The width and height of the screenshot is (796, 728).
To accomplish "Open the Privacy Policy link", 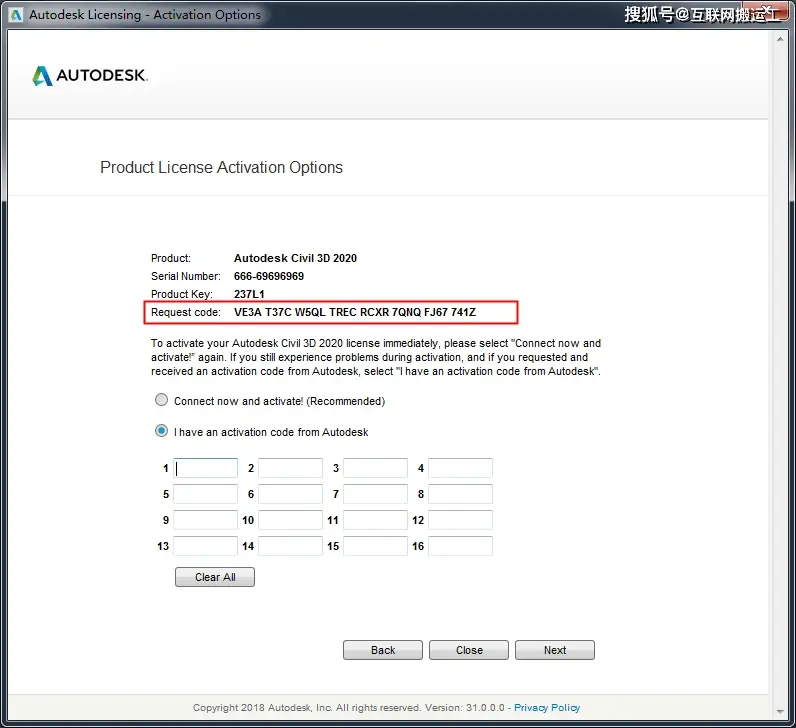I will point(547,708).
